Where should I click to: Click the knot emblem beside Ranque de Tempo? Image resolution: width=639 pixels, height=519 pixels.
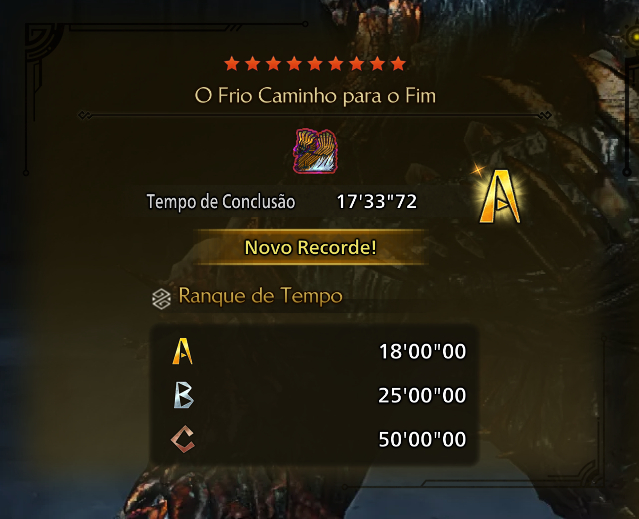pyautogui.click(x=161, y=299)
